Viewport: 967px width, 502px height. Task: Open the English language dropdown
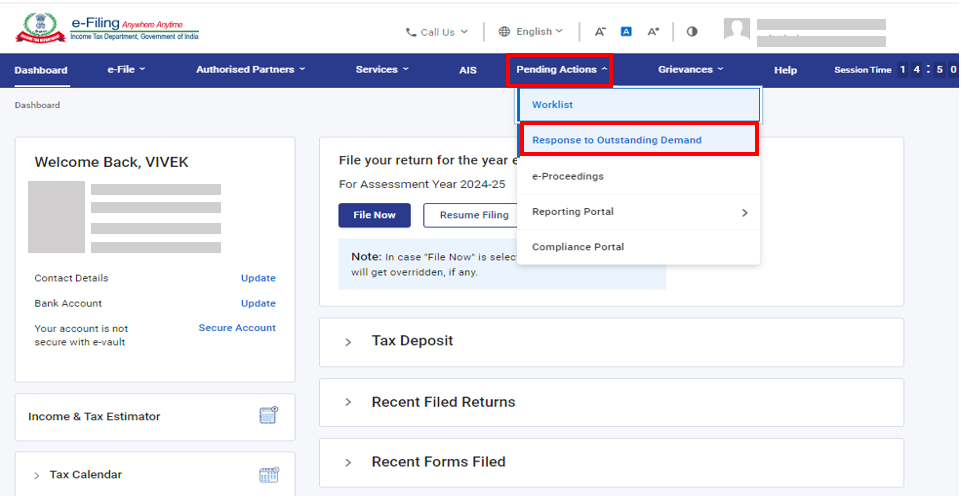coord(531,32)
